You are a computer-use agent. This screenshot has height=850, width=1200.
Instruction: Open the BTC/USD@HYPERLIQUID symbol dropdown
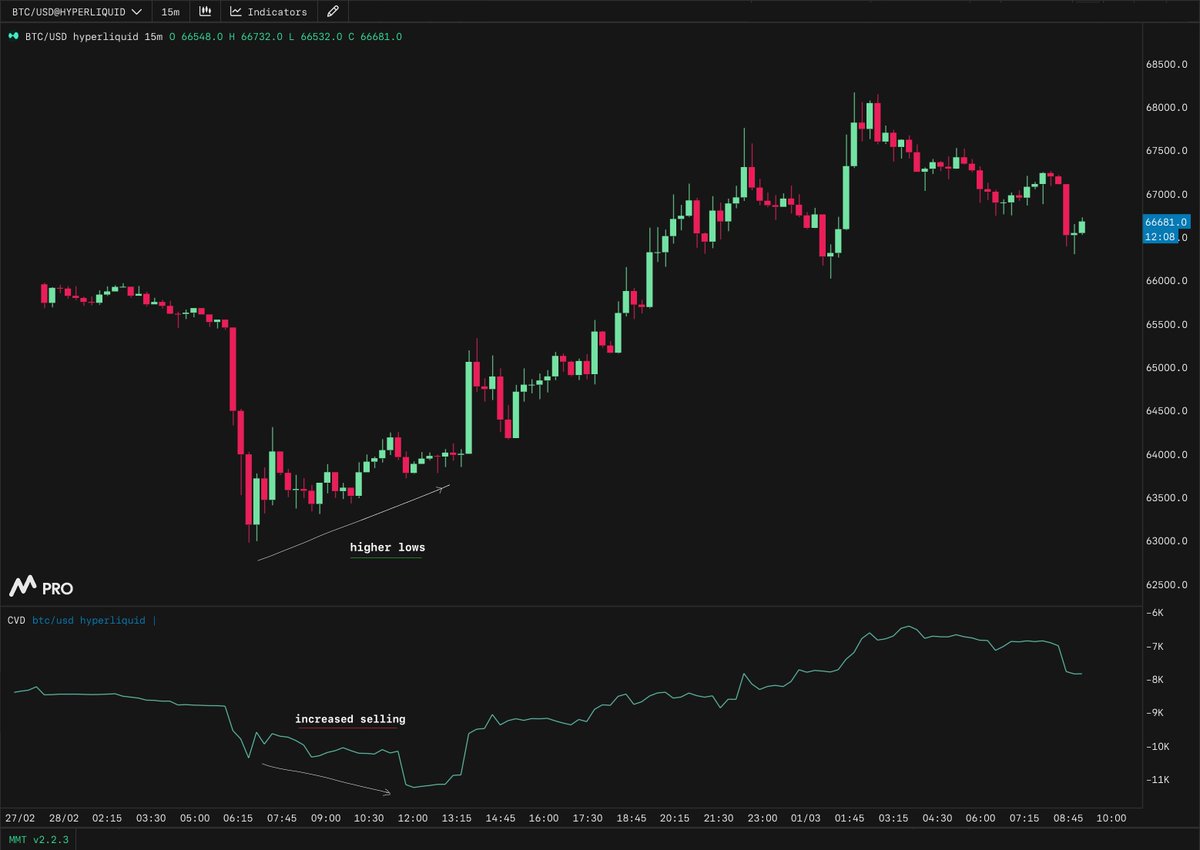76,12
